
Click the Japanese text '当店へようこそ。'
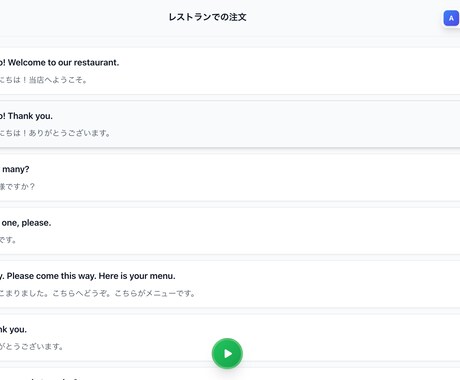pos(58,80)
